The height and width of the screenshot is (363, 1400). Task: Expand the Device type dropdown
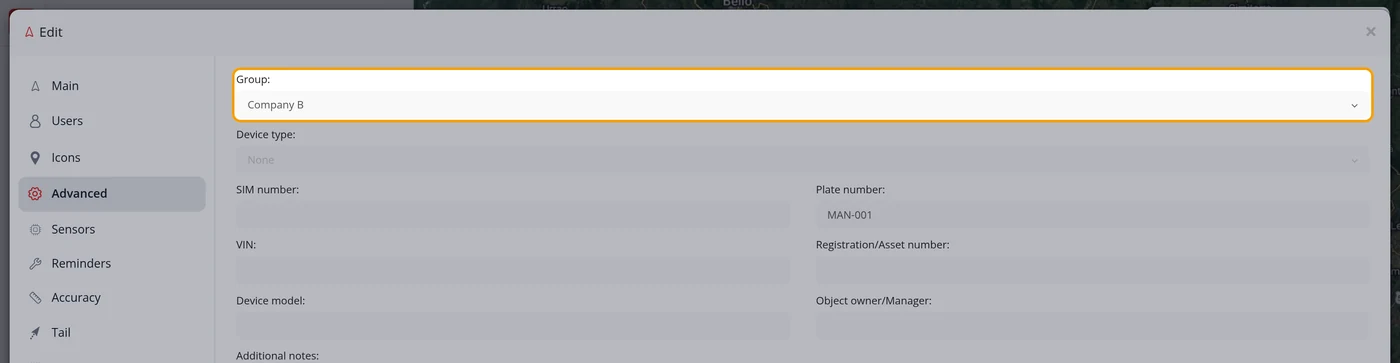click(803, 160)
